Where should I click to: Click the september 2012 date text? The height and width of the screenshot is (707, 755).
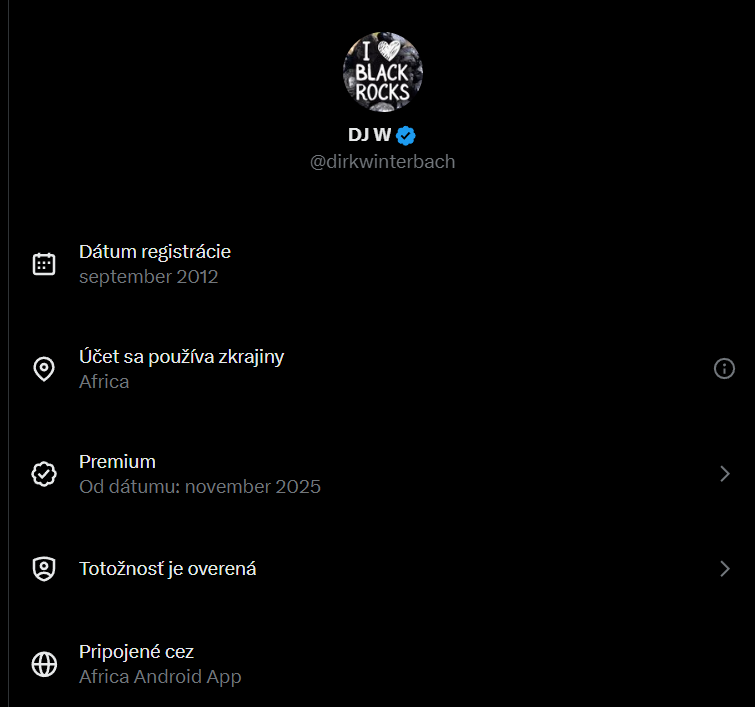click(149, 277)
